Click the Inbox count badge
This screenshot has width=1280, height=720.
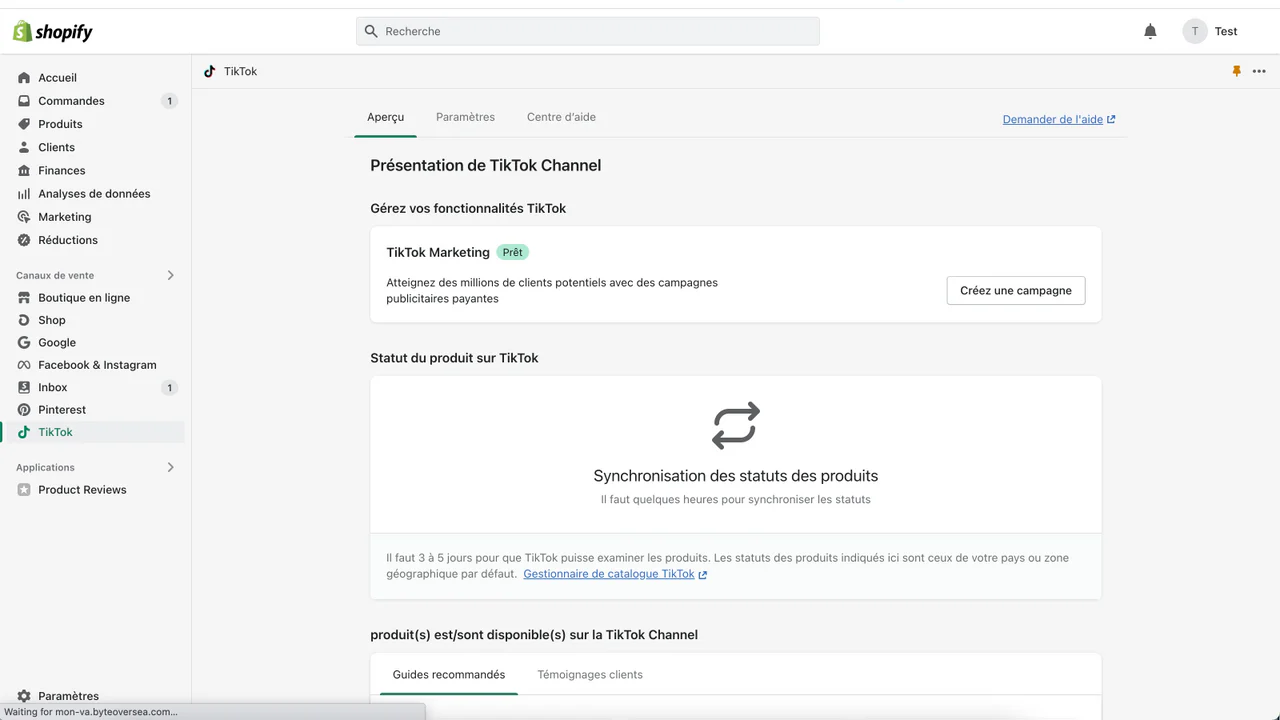[x=169, y=388]
